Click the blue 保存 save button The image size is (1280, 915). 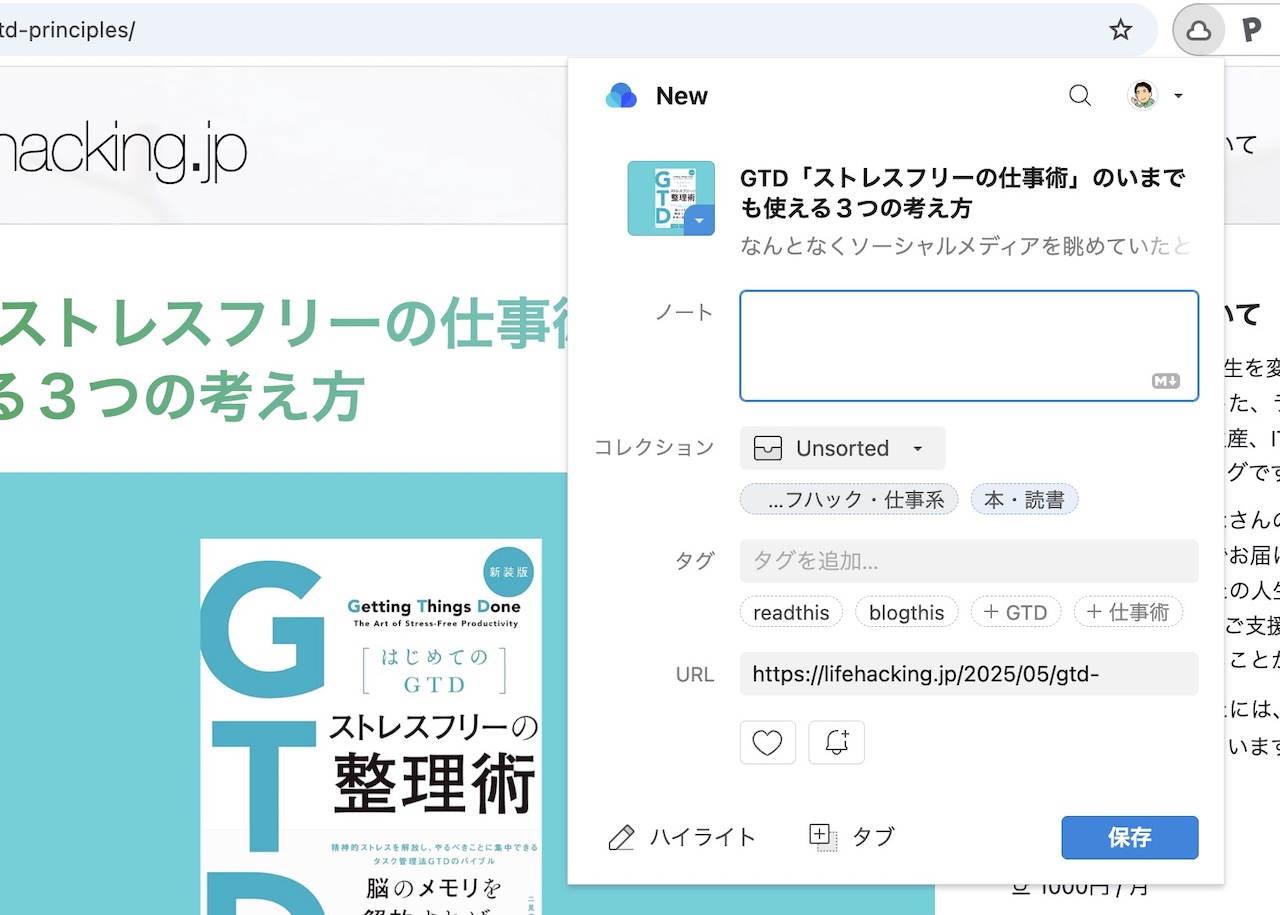pyautogui.click(x=1130, y=838)
